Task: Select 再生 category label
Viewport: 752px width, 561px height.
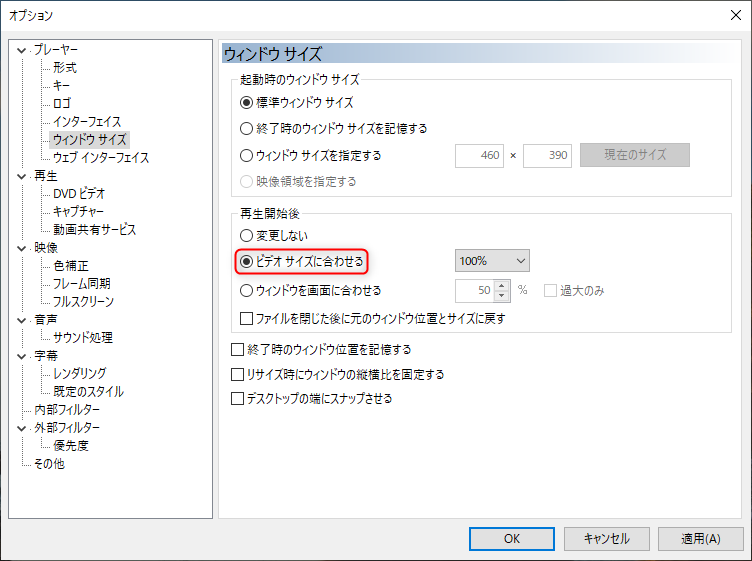Action: [46, 176]
